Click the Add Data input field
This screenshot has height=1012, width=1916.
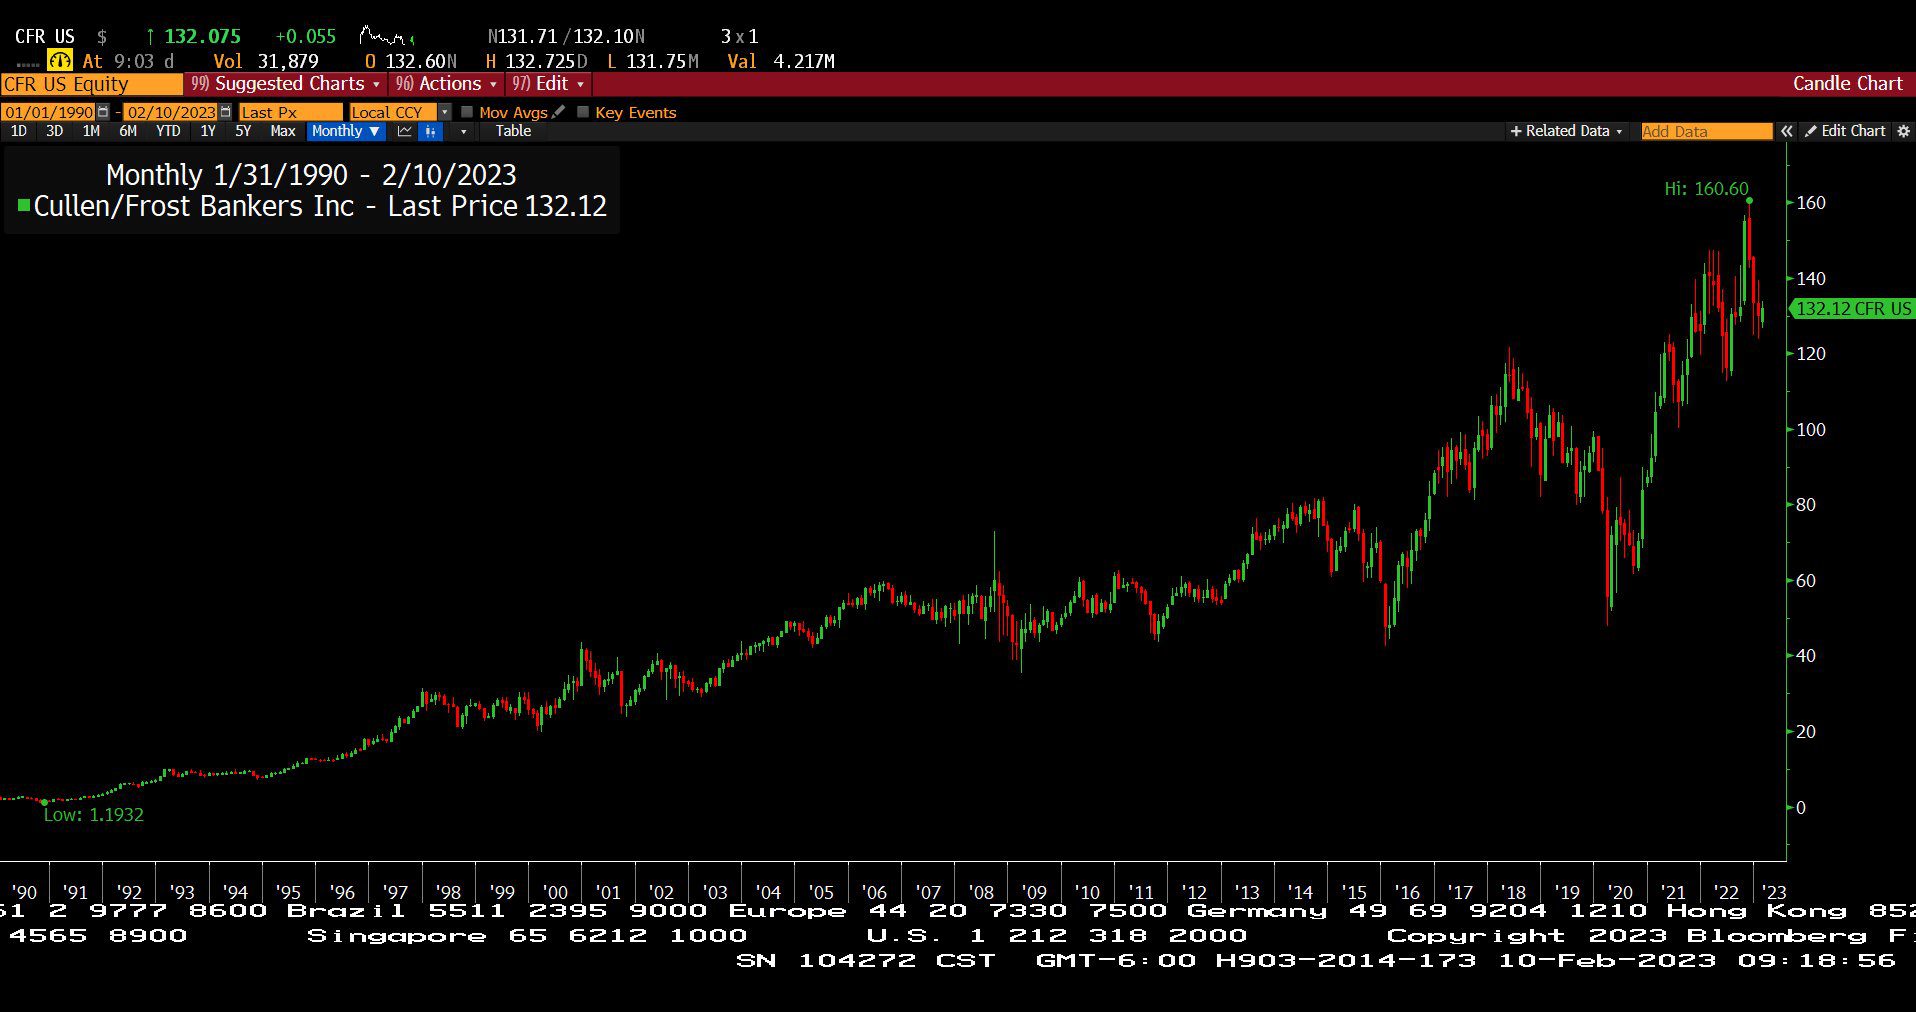pos(1706,131)
